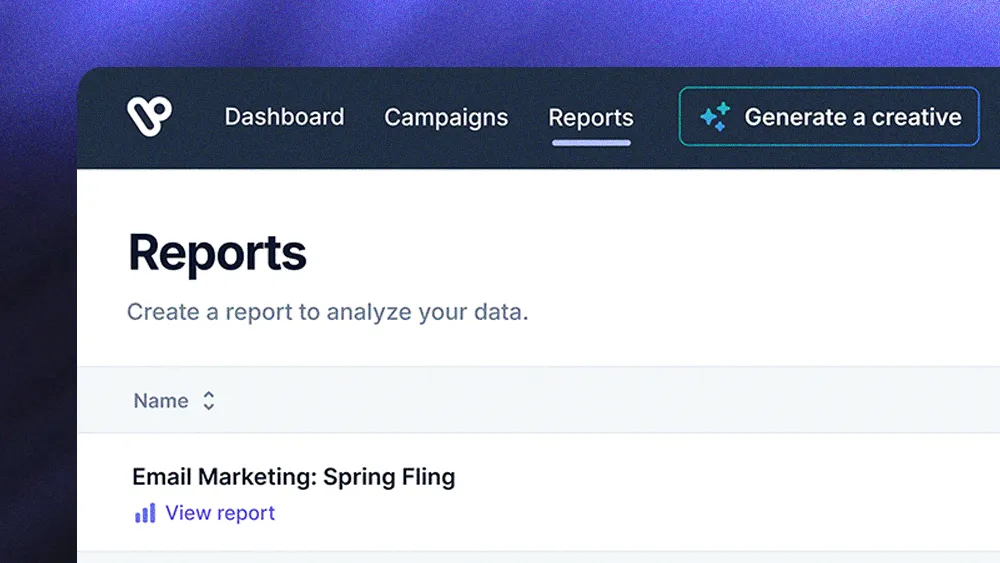Select the Reports tab
This screenshot has width=1000, height=563.
pos(591,117)
